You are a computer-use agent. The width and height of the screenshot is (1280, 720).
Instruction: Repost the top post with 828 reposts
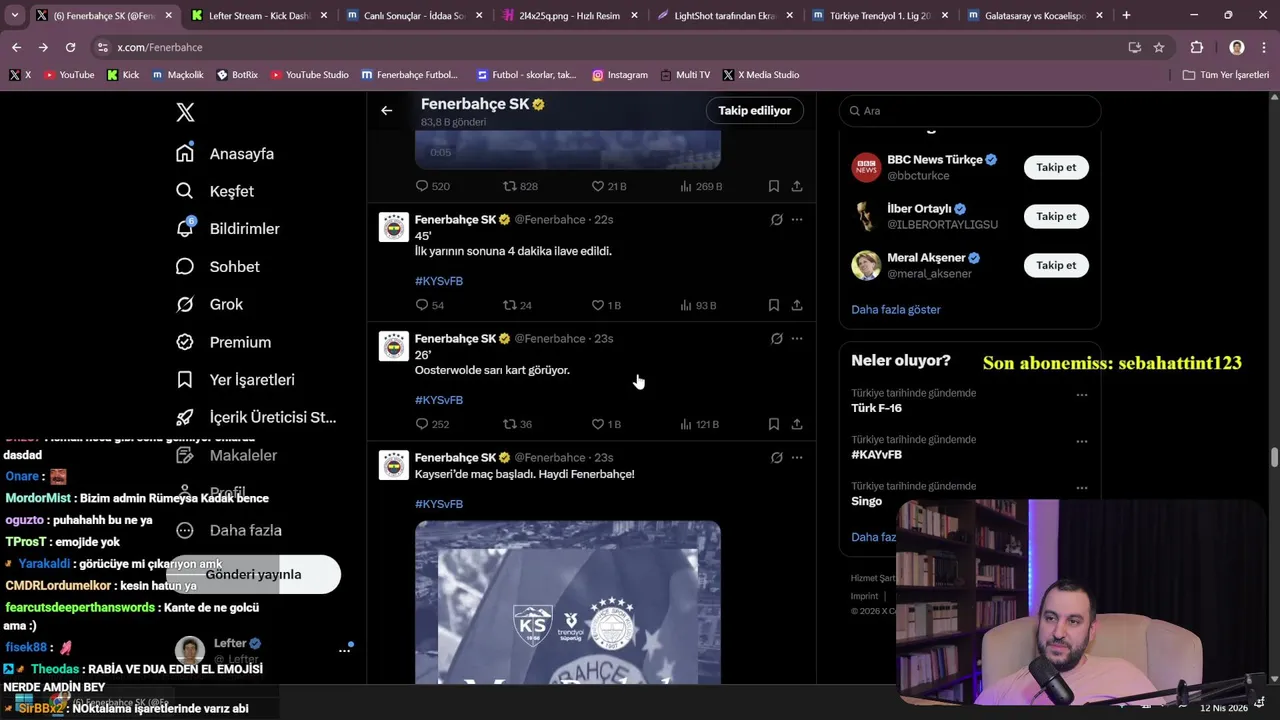(520, 186)
